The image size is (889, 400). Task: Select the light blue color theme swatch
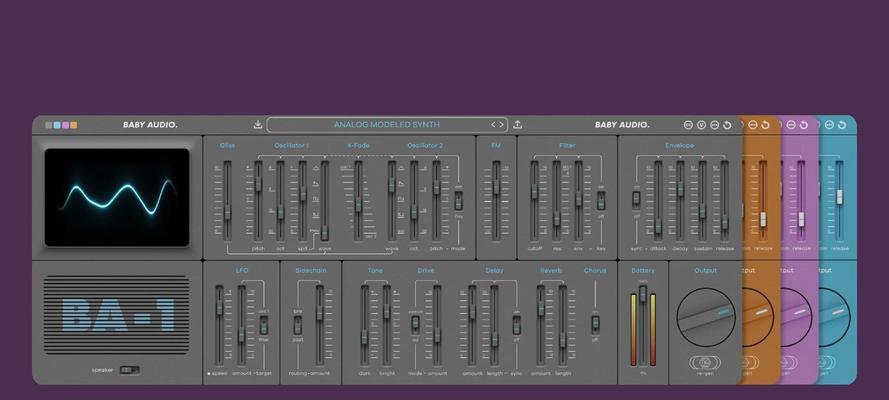[x=57, y=125]
